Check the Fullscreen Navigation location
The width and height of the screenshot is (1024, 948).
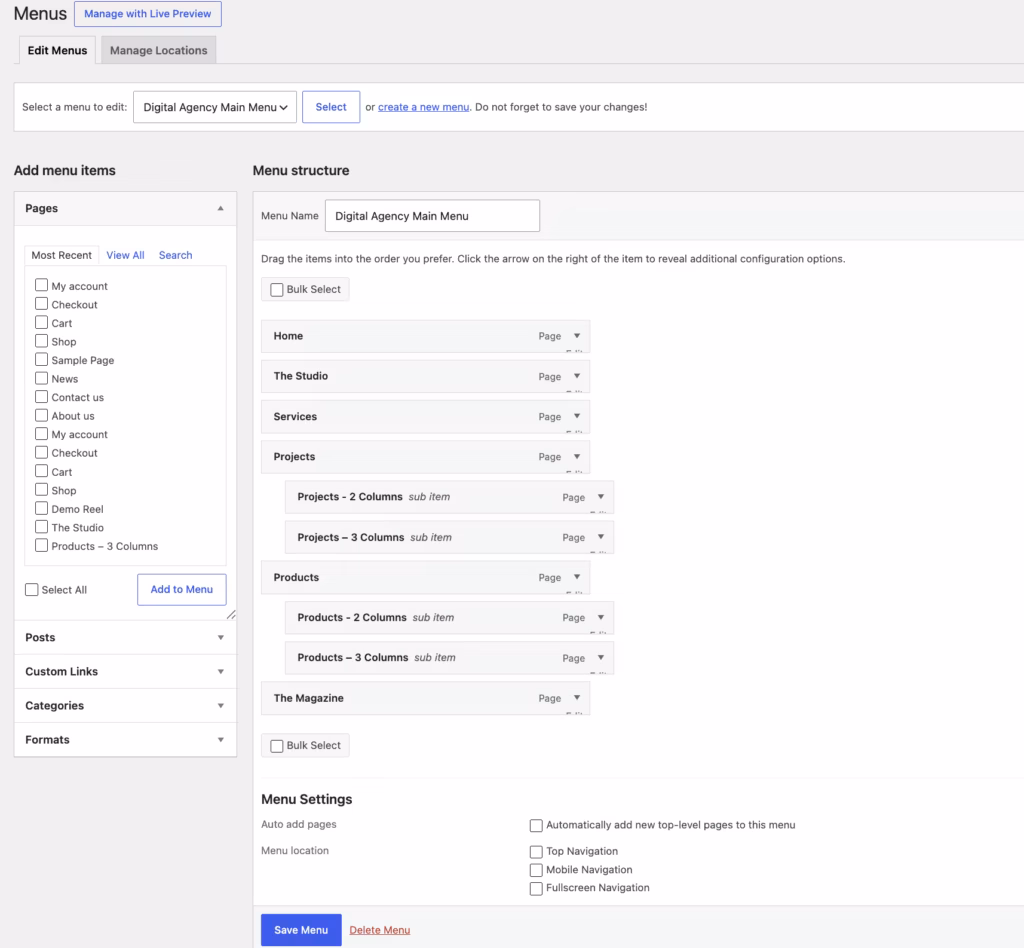pyautogui.click(x=536, y=888)
